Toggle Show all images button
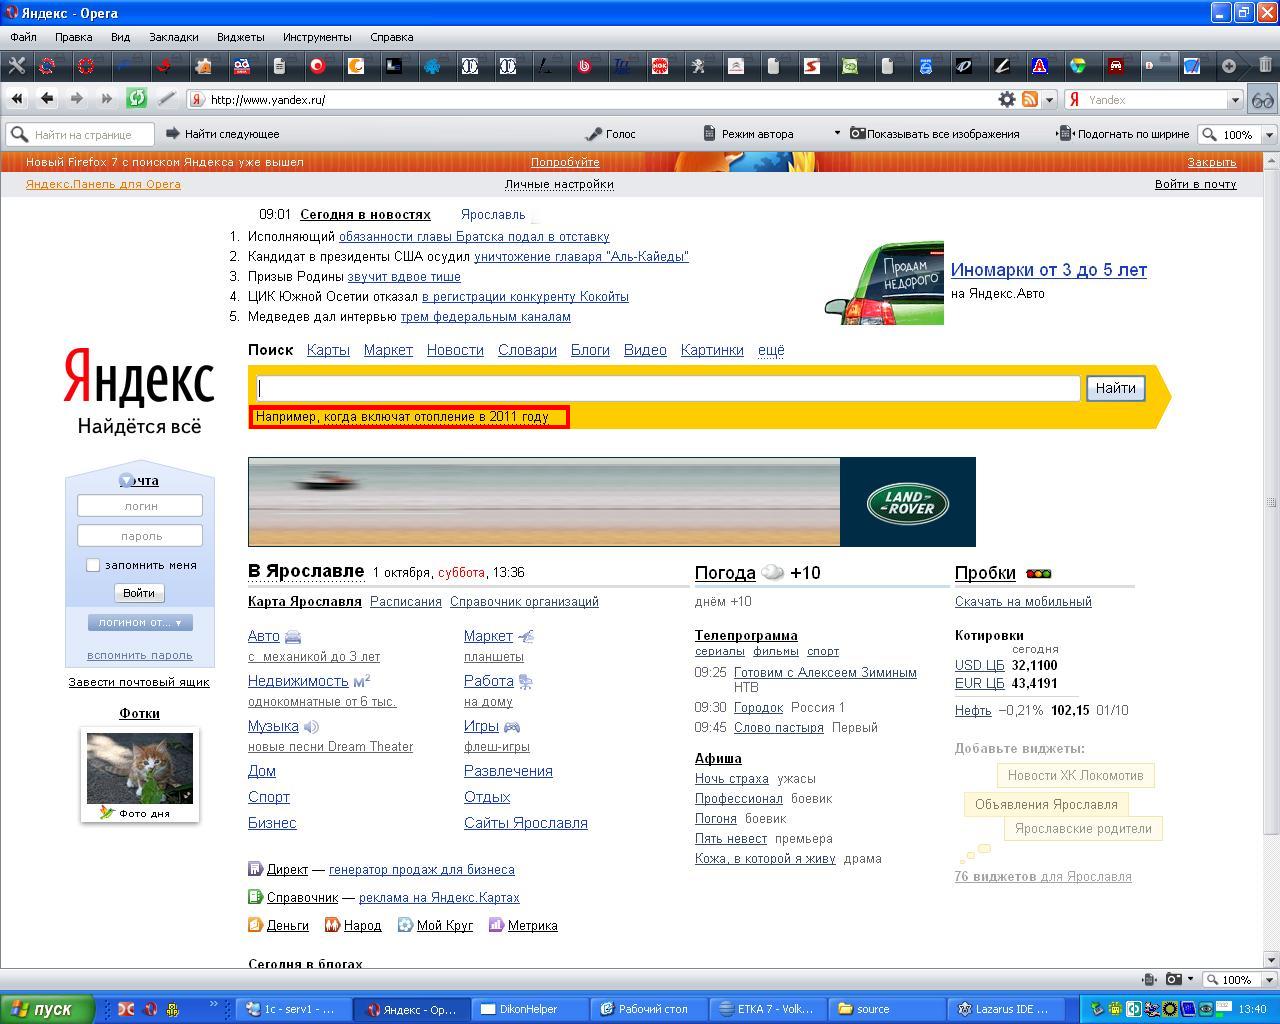The width and height of the screenshot is (1280, 1024). tap(935, 133)
